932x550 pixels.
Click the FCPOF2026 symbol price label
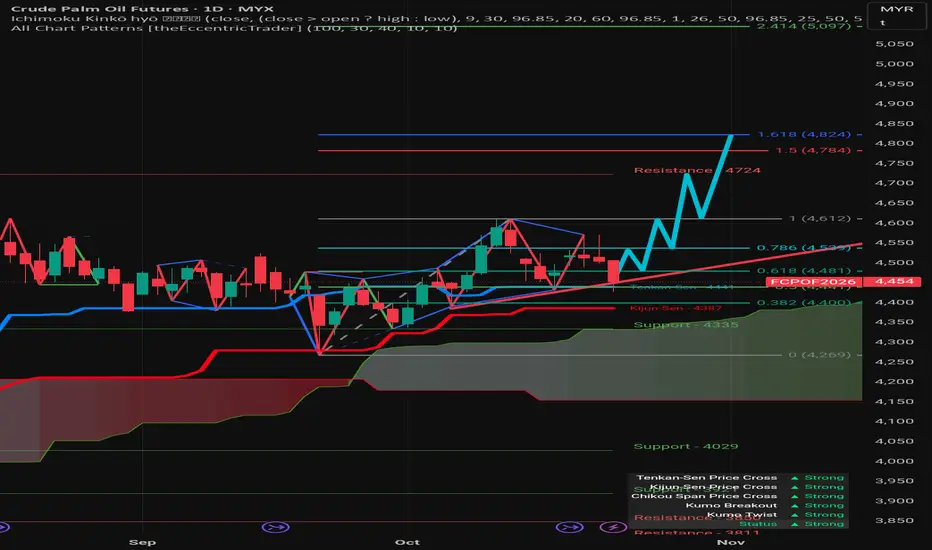point(813,282)
